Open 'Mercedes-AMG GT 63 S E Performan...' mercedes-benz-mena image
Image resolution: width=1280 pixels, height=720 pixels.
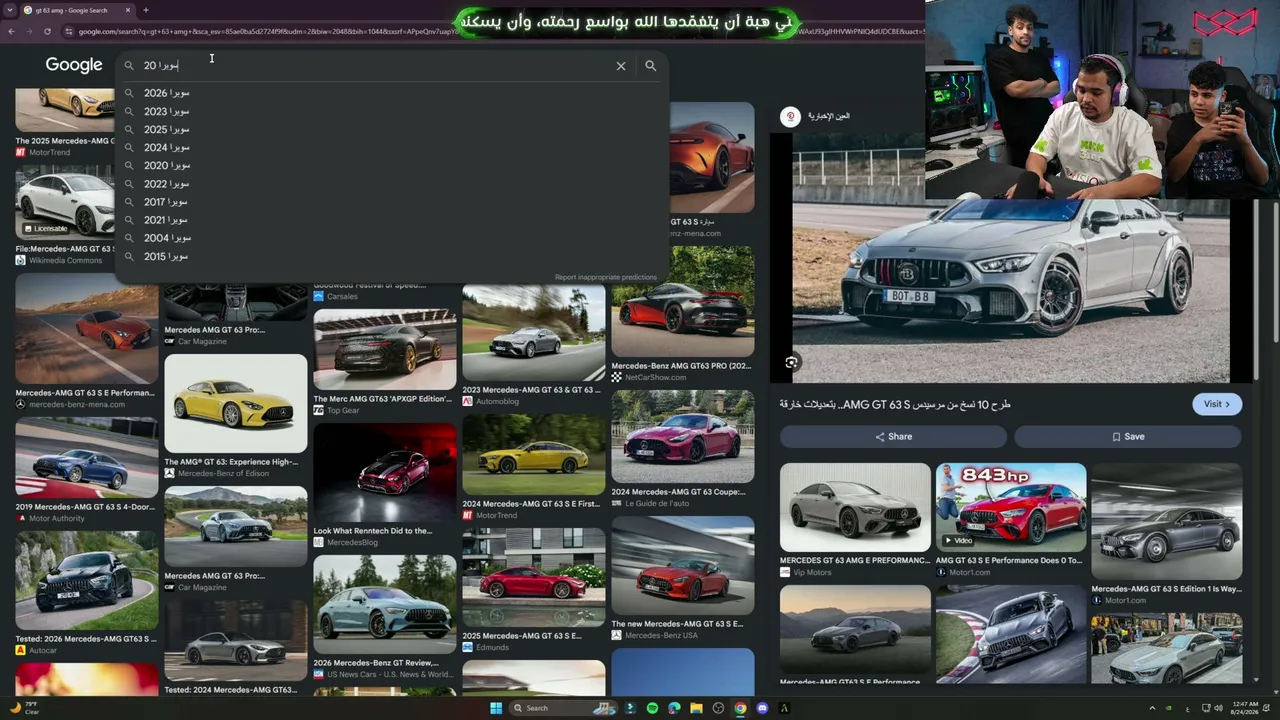[x=87, y=328]
